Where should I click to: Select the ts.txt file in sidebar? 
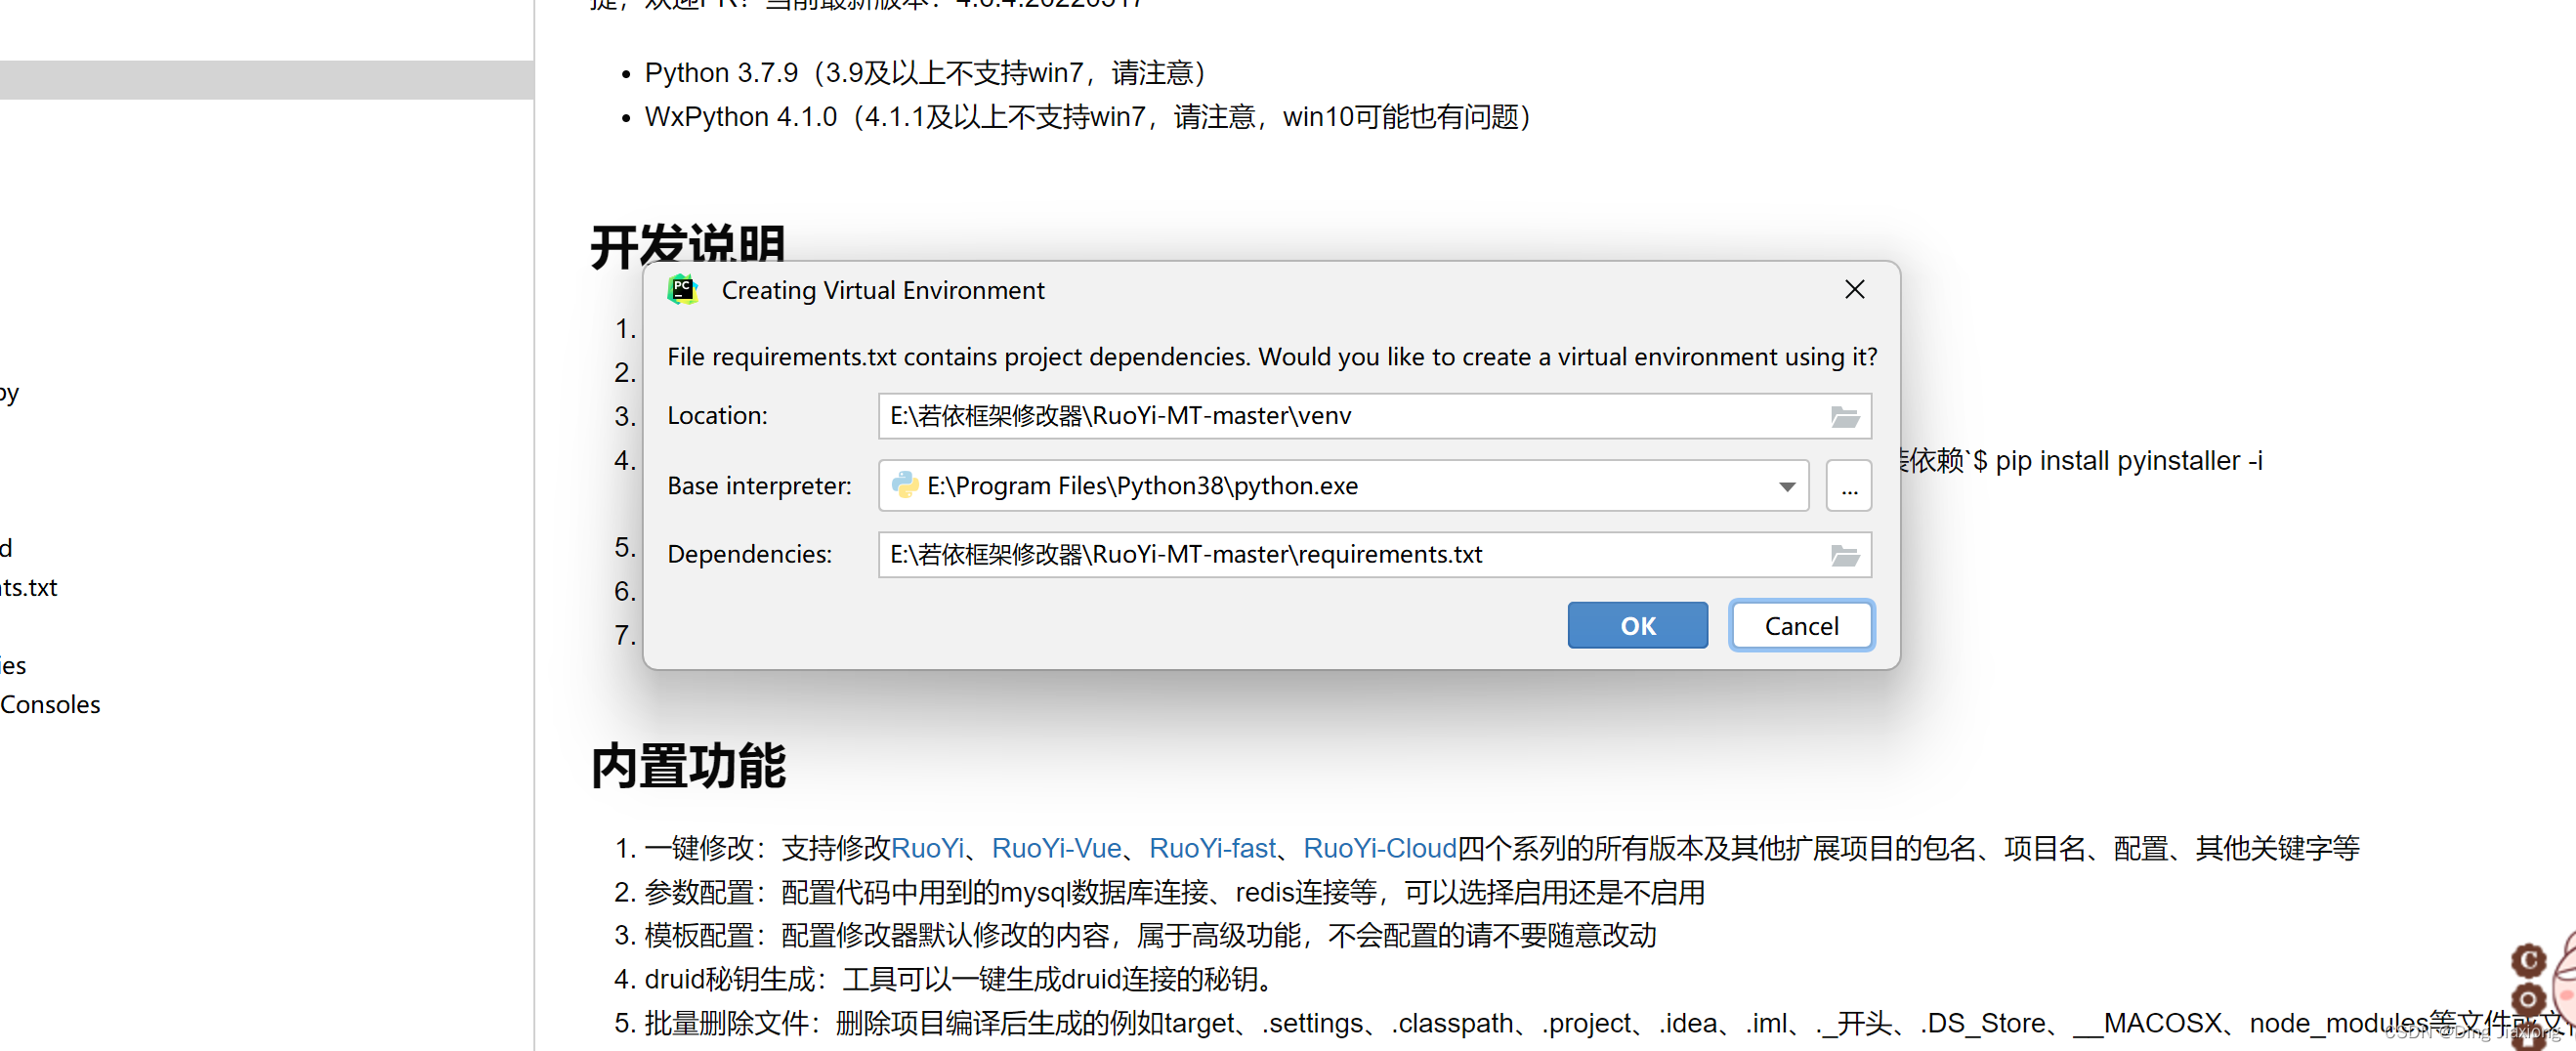click(29, 588)
